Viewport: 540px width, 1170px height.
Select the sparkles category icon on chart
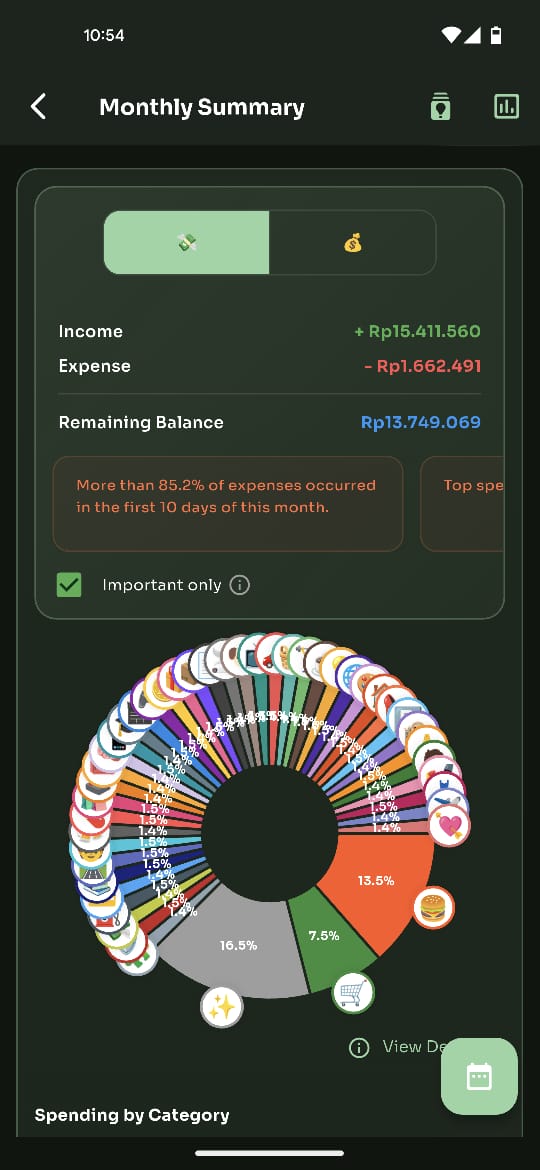[222, 1007]
